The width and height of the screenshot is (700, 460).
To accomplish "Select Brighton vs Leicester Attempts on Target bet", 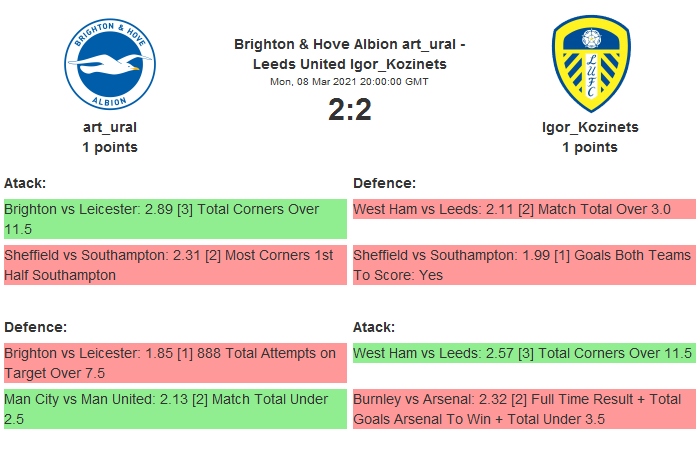I will (x=175, y=363).
